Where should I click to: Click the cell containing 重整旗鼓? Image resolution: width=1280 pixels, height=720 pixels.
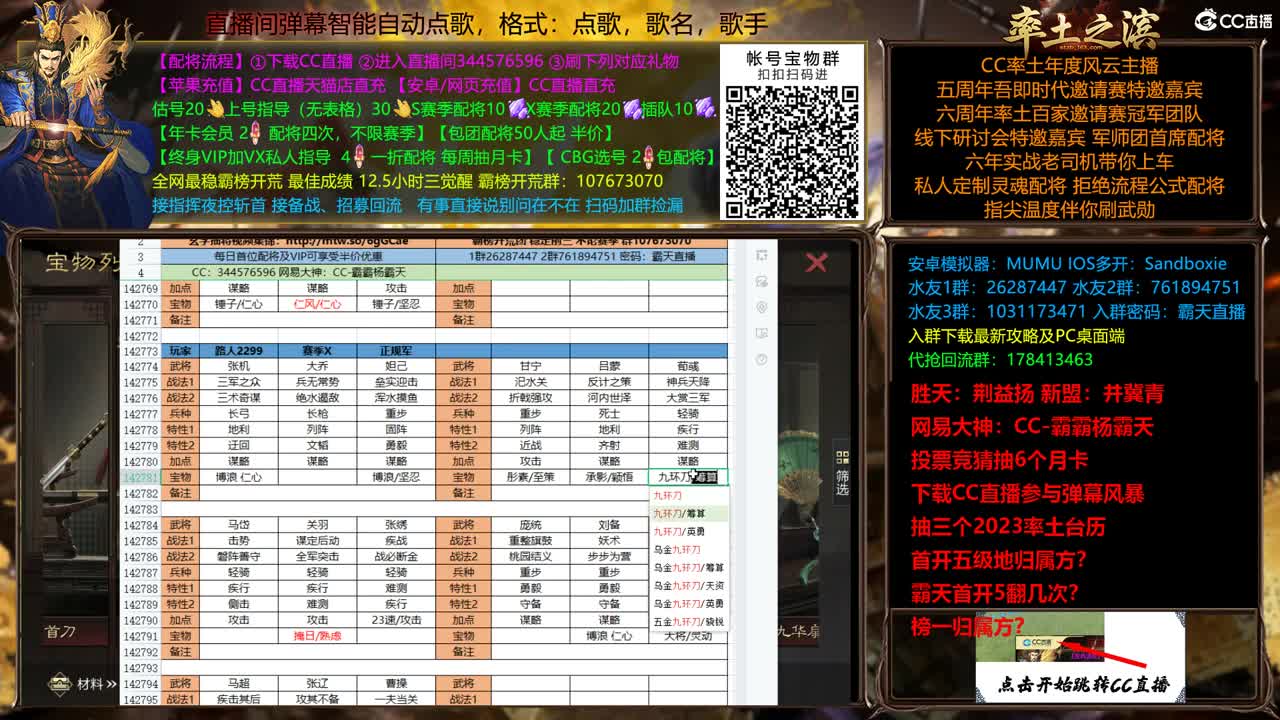(530, 541)
